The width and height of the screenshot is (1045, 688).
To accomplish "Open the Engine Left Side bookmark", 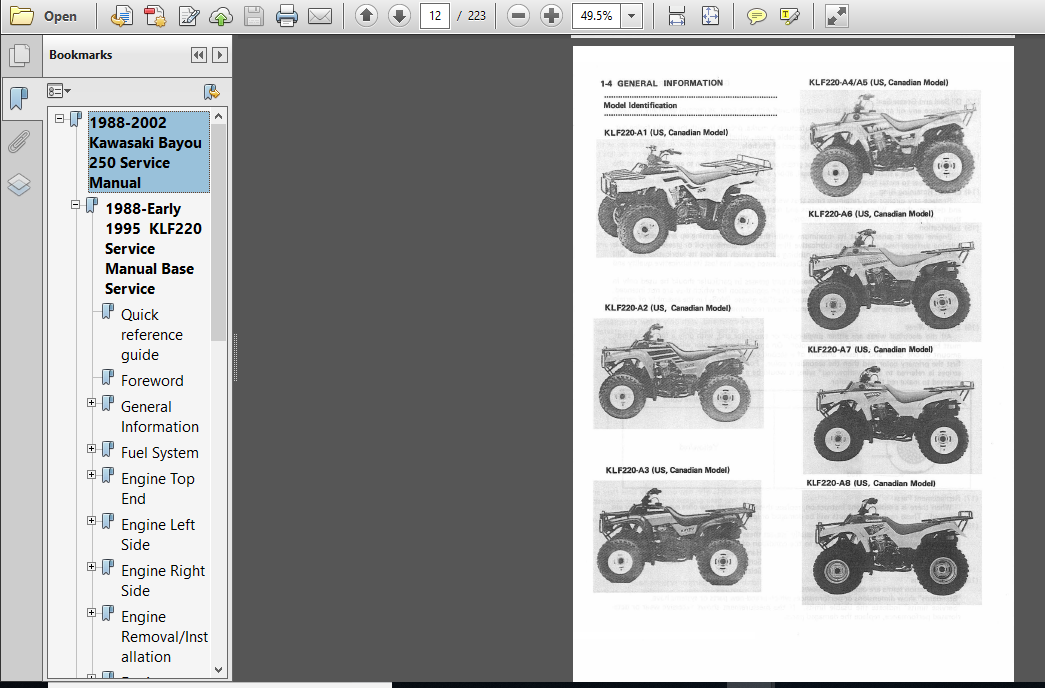I will pyautogui.click(x=158, y=535).
